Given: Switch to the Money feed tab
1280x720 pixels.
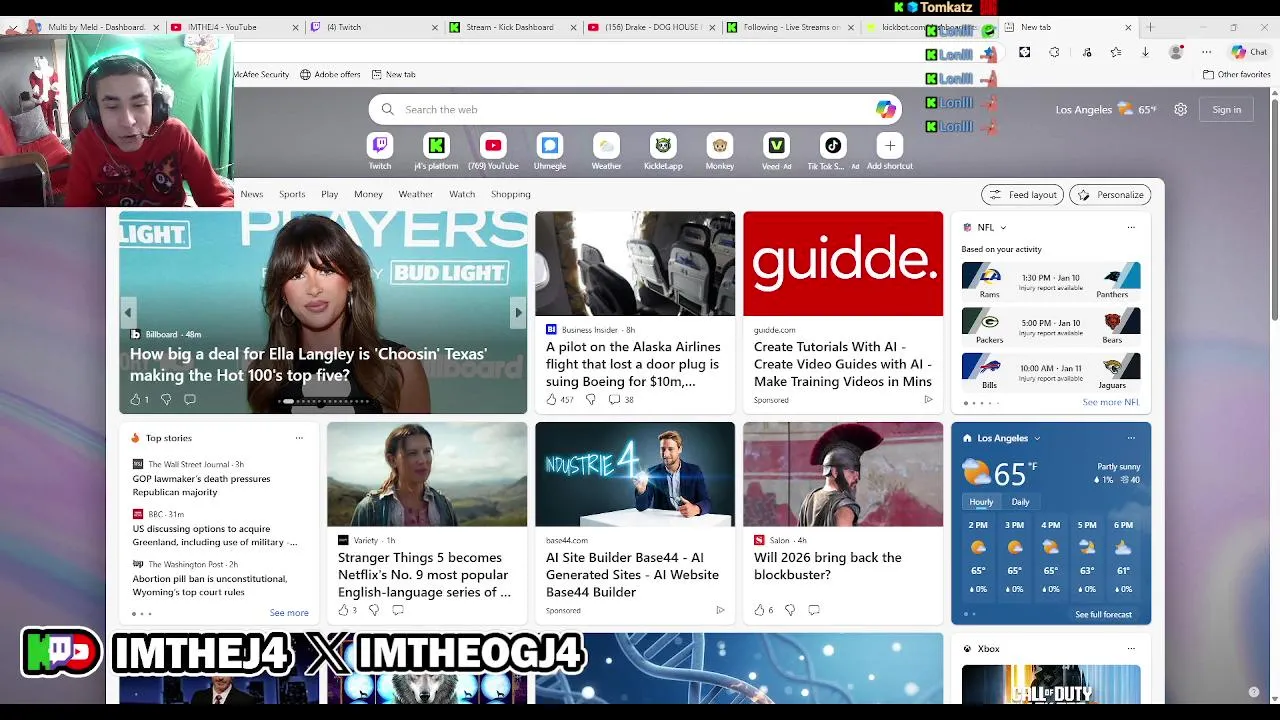Looking at the screenshot, I should tap(368, 194).
